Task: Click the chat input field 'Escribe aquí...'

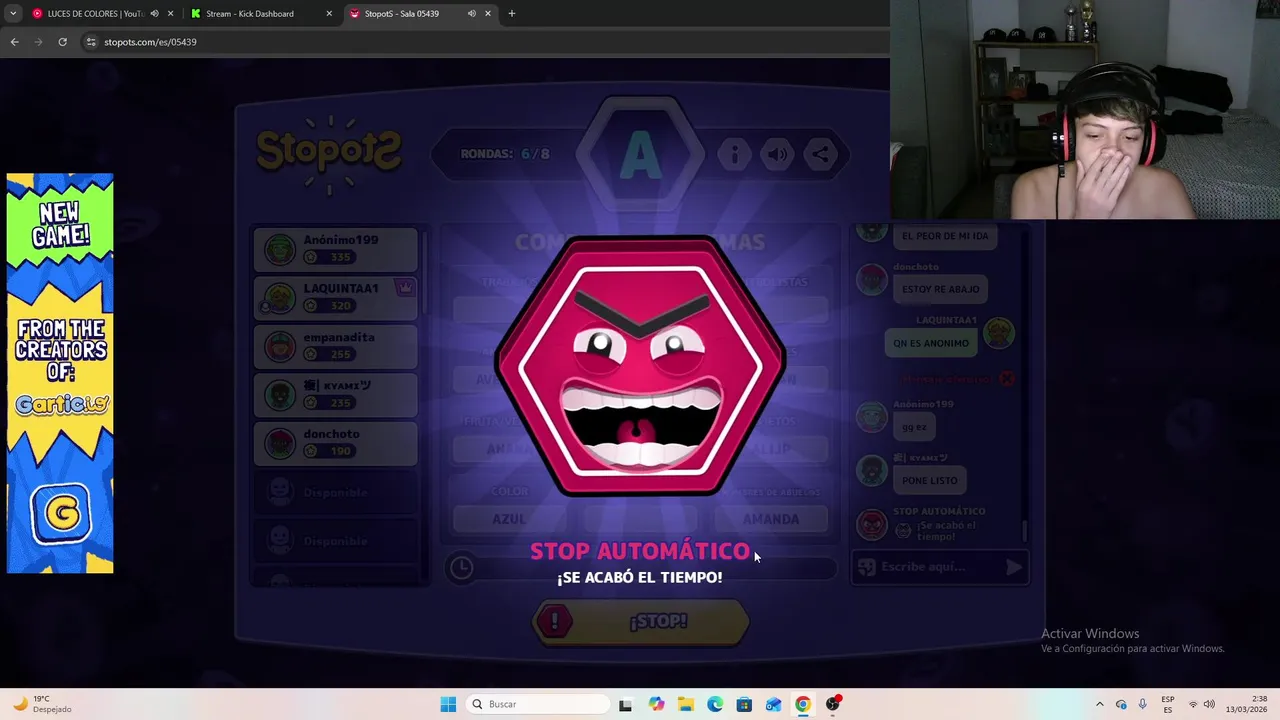Action: click(923, 567)
